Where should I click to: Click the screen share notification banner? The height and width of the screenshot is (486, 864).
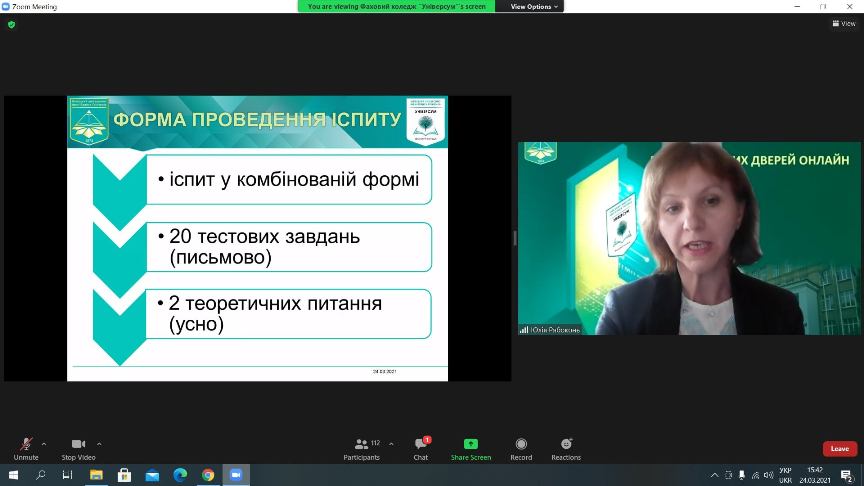(396, 7)
